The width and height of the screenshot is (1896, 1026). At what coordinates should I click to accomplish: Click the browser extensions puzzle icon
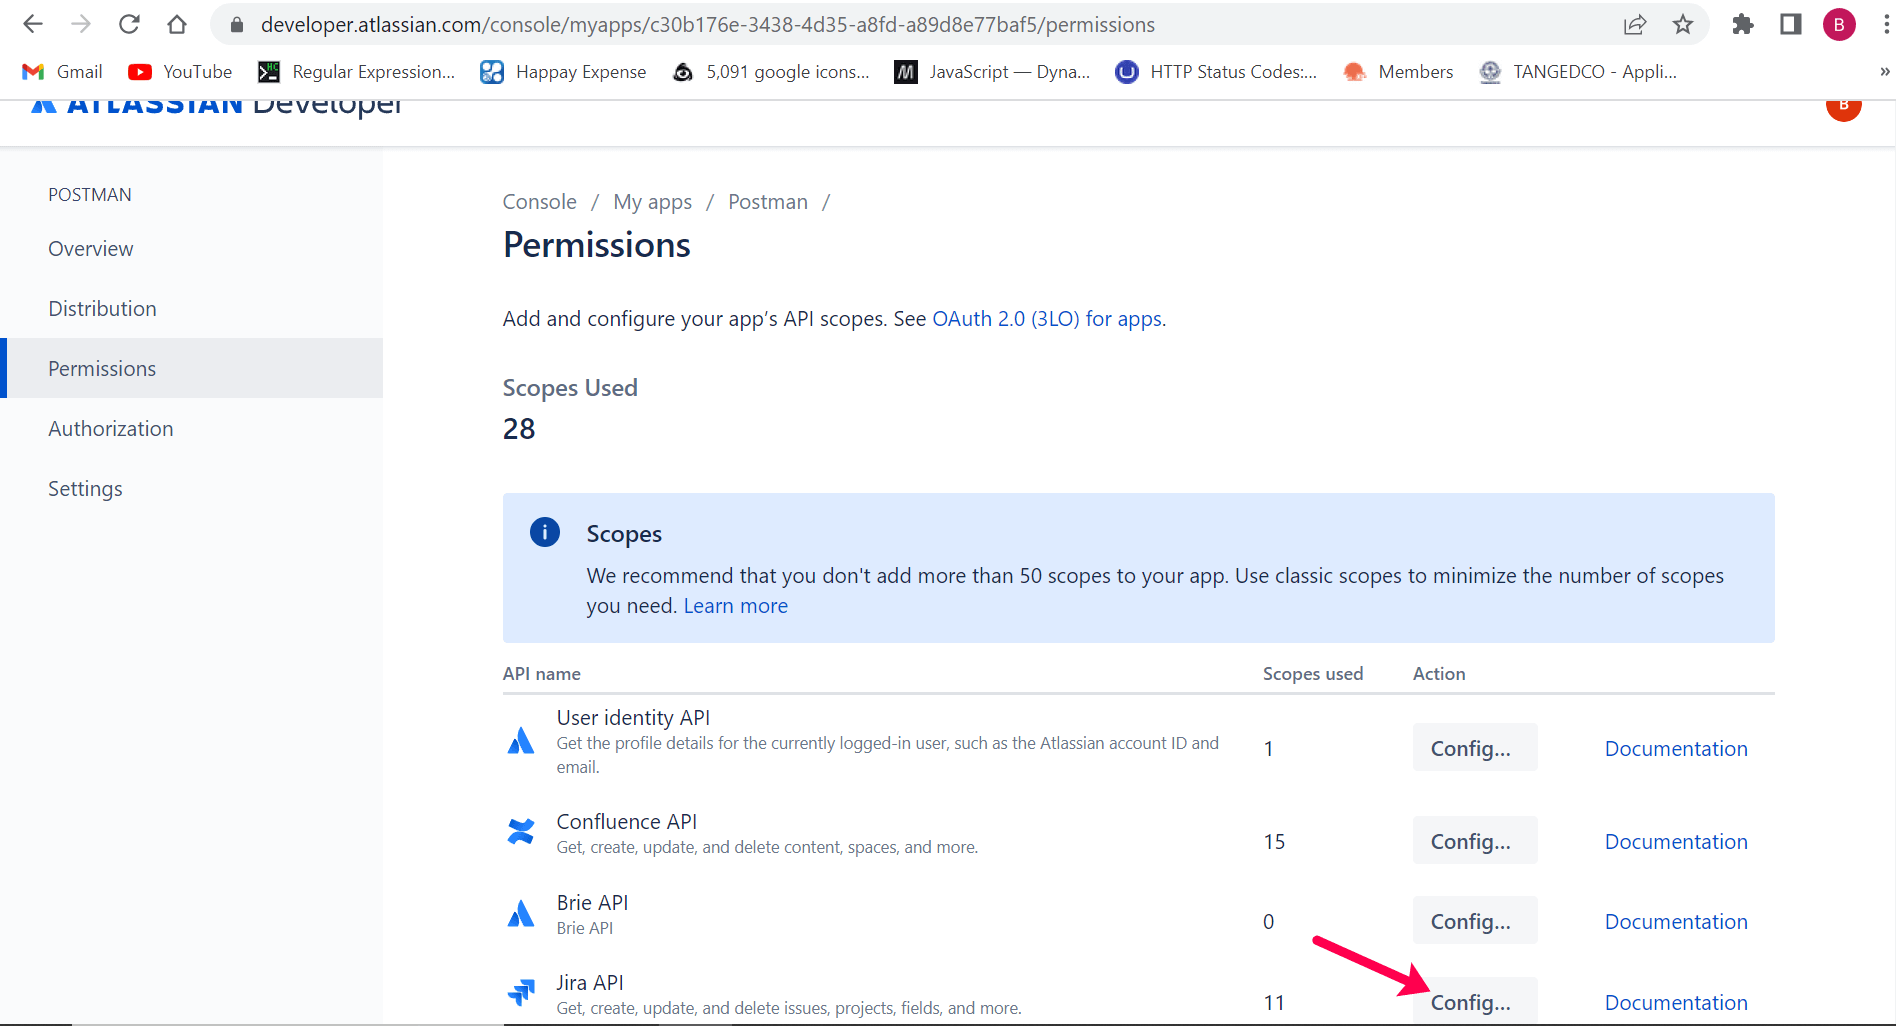pos(1742,24)
